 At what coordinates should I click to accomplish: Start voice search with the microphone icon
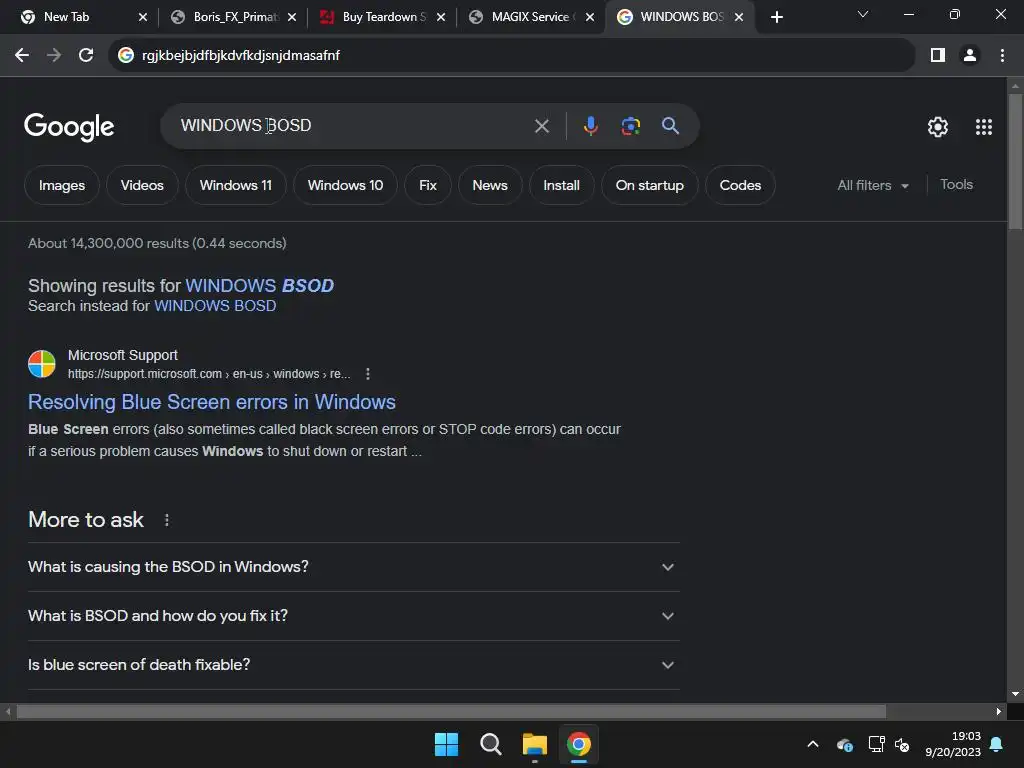point(590,125)
